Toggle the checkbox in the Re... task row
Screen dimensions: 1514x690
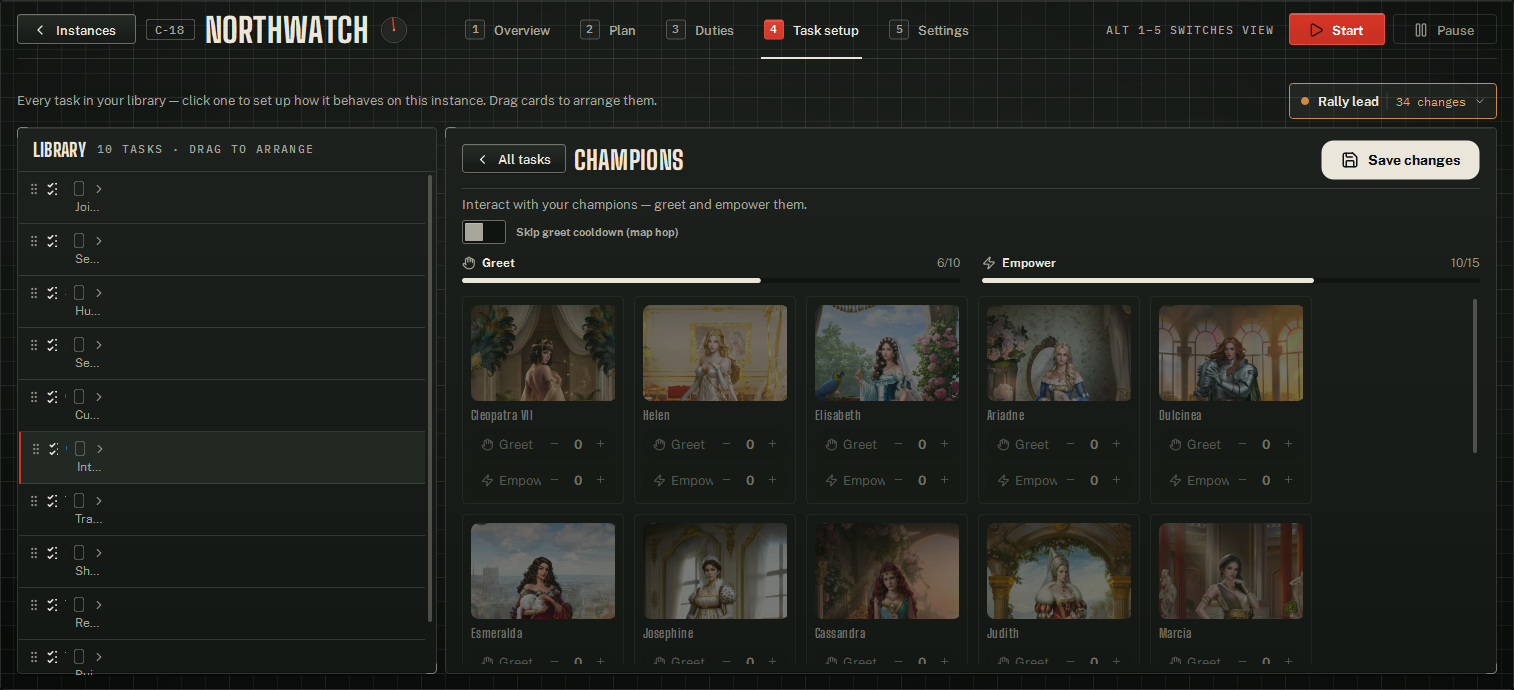coord(79,604)
